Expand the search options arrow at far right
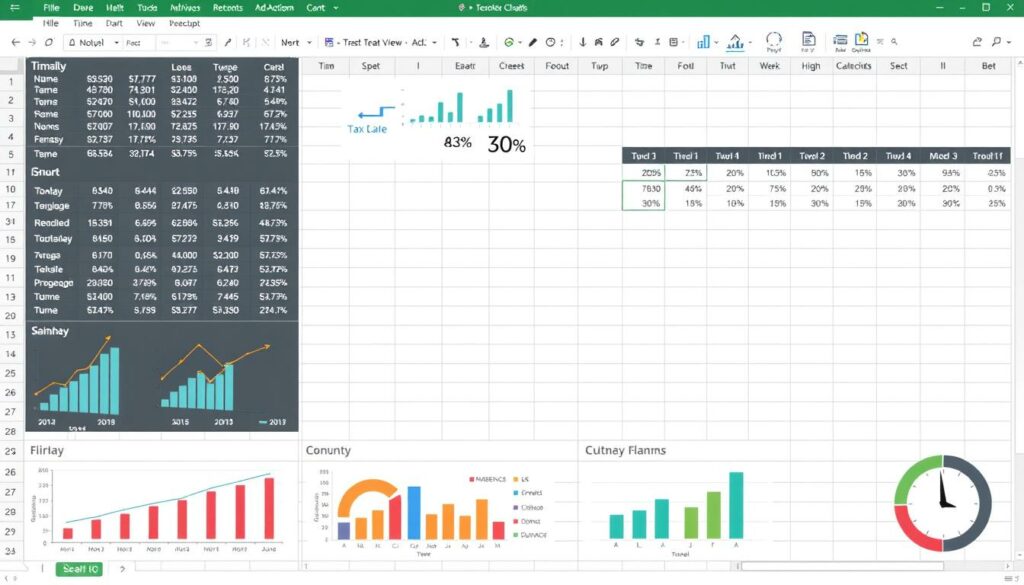 coord(1010,42)
